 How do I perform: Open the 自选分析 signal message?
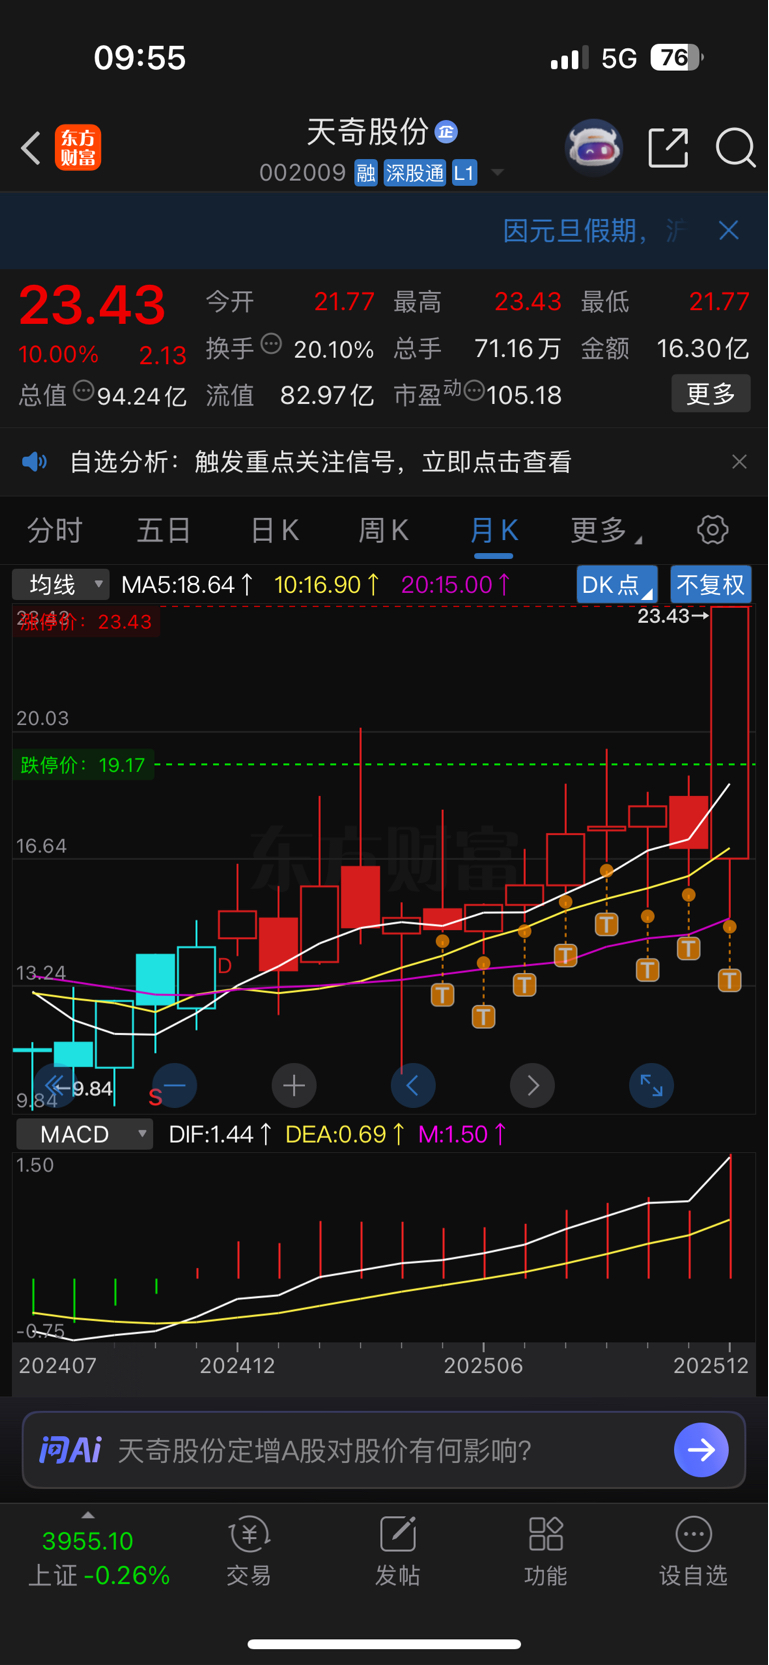(320, 462)
